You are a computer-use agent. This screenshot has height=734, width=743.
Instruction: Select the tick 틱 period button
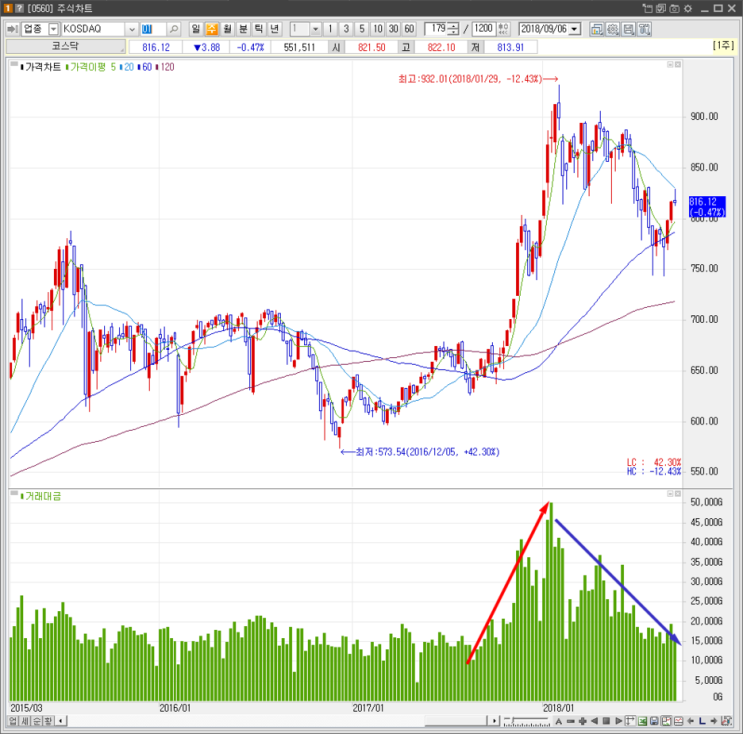pos(259,29)
